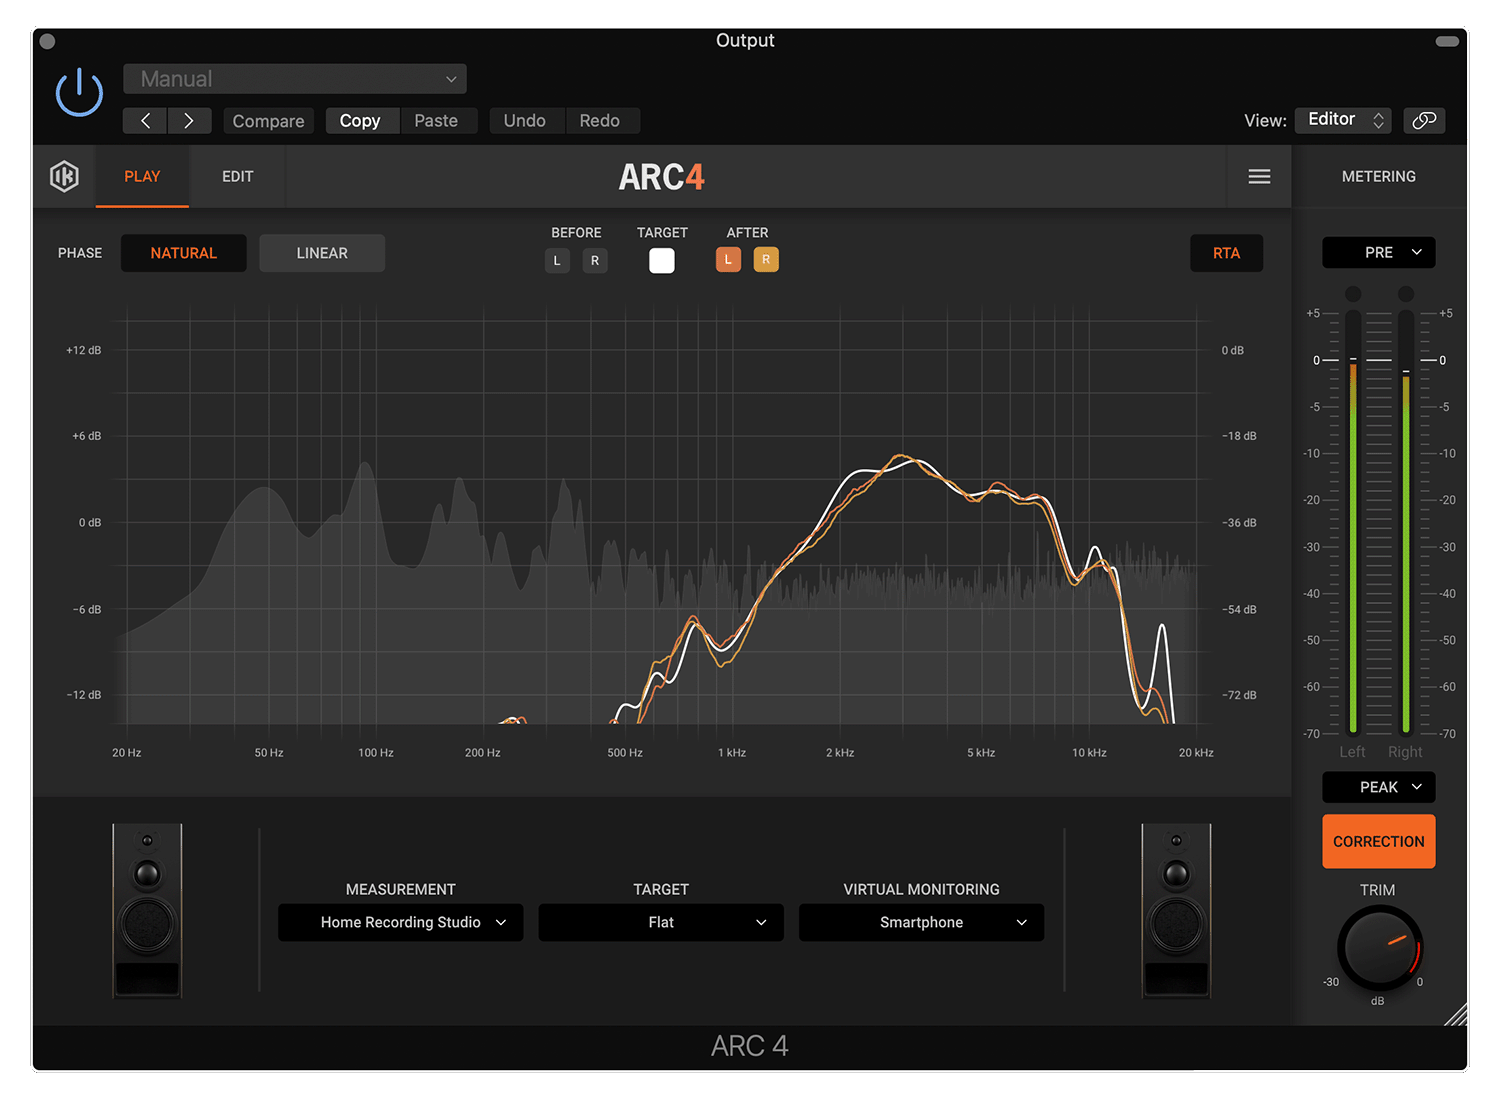Image resolution: width=1500 pixels, height=1108 pixels.
Task: Click the TRIM knob
Action: 1379,948
